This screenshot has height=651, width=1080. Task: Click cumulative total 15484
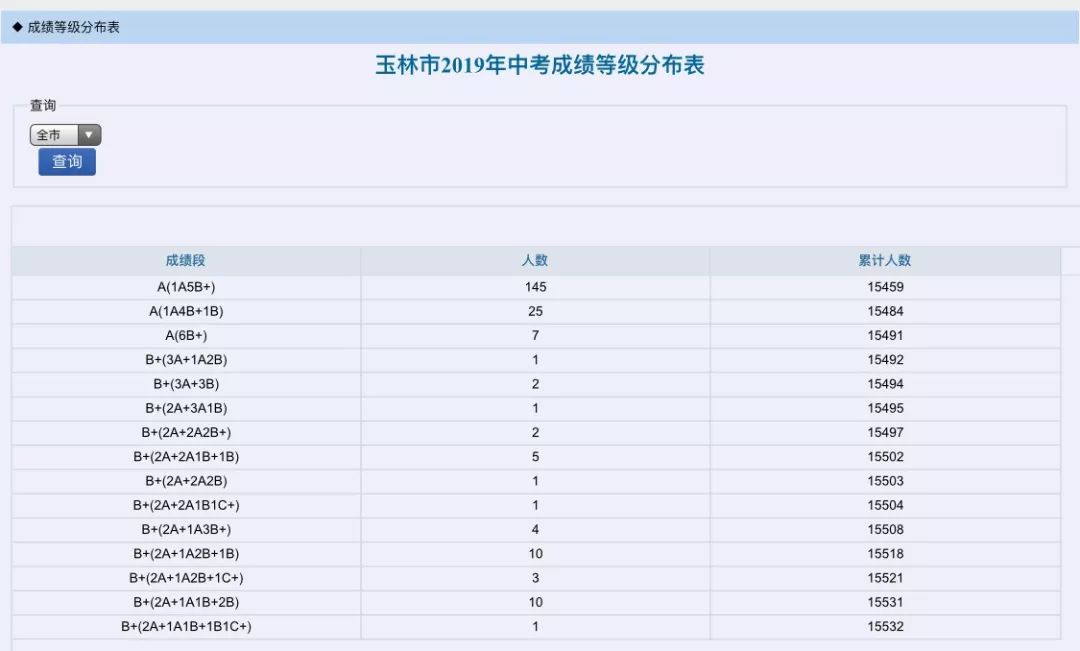(x=885, y=311)
